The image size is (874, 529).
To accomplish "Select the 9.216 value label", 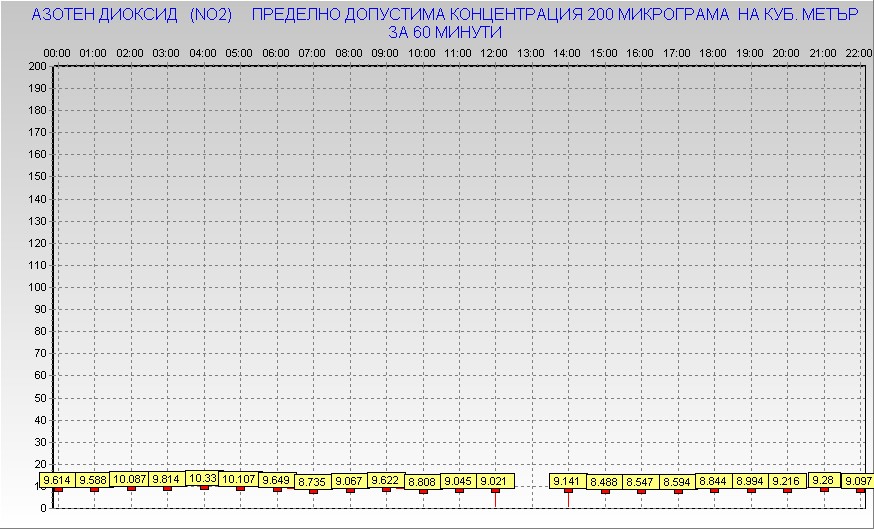I will tap(787, 481).
